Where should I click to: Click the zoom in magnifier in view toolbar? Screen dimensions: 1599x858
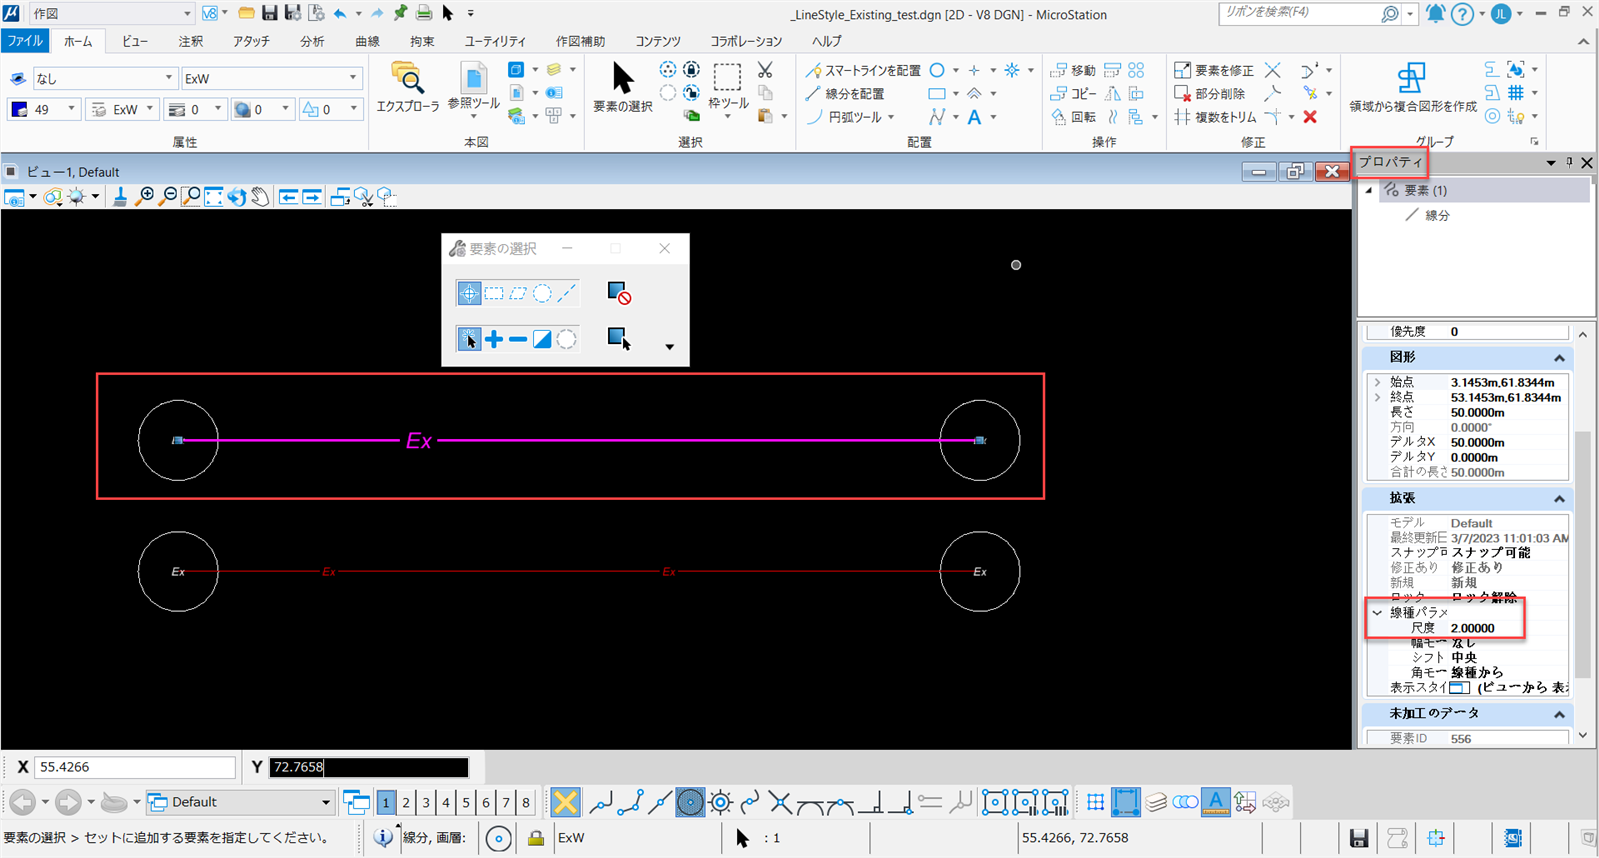point(146,197)
